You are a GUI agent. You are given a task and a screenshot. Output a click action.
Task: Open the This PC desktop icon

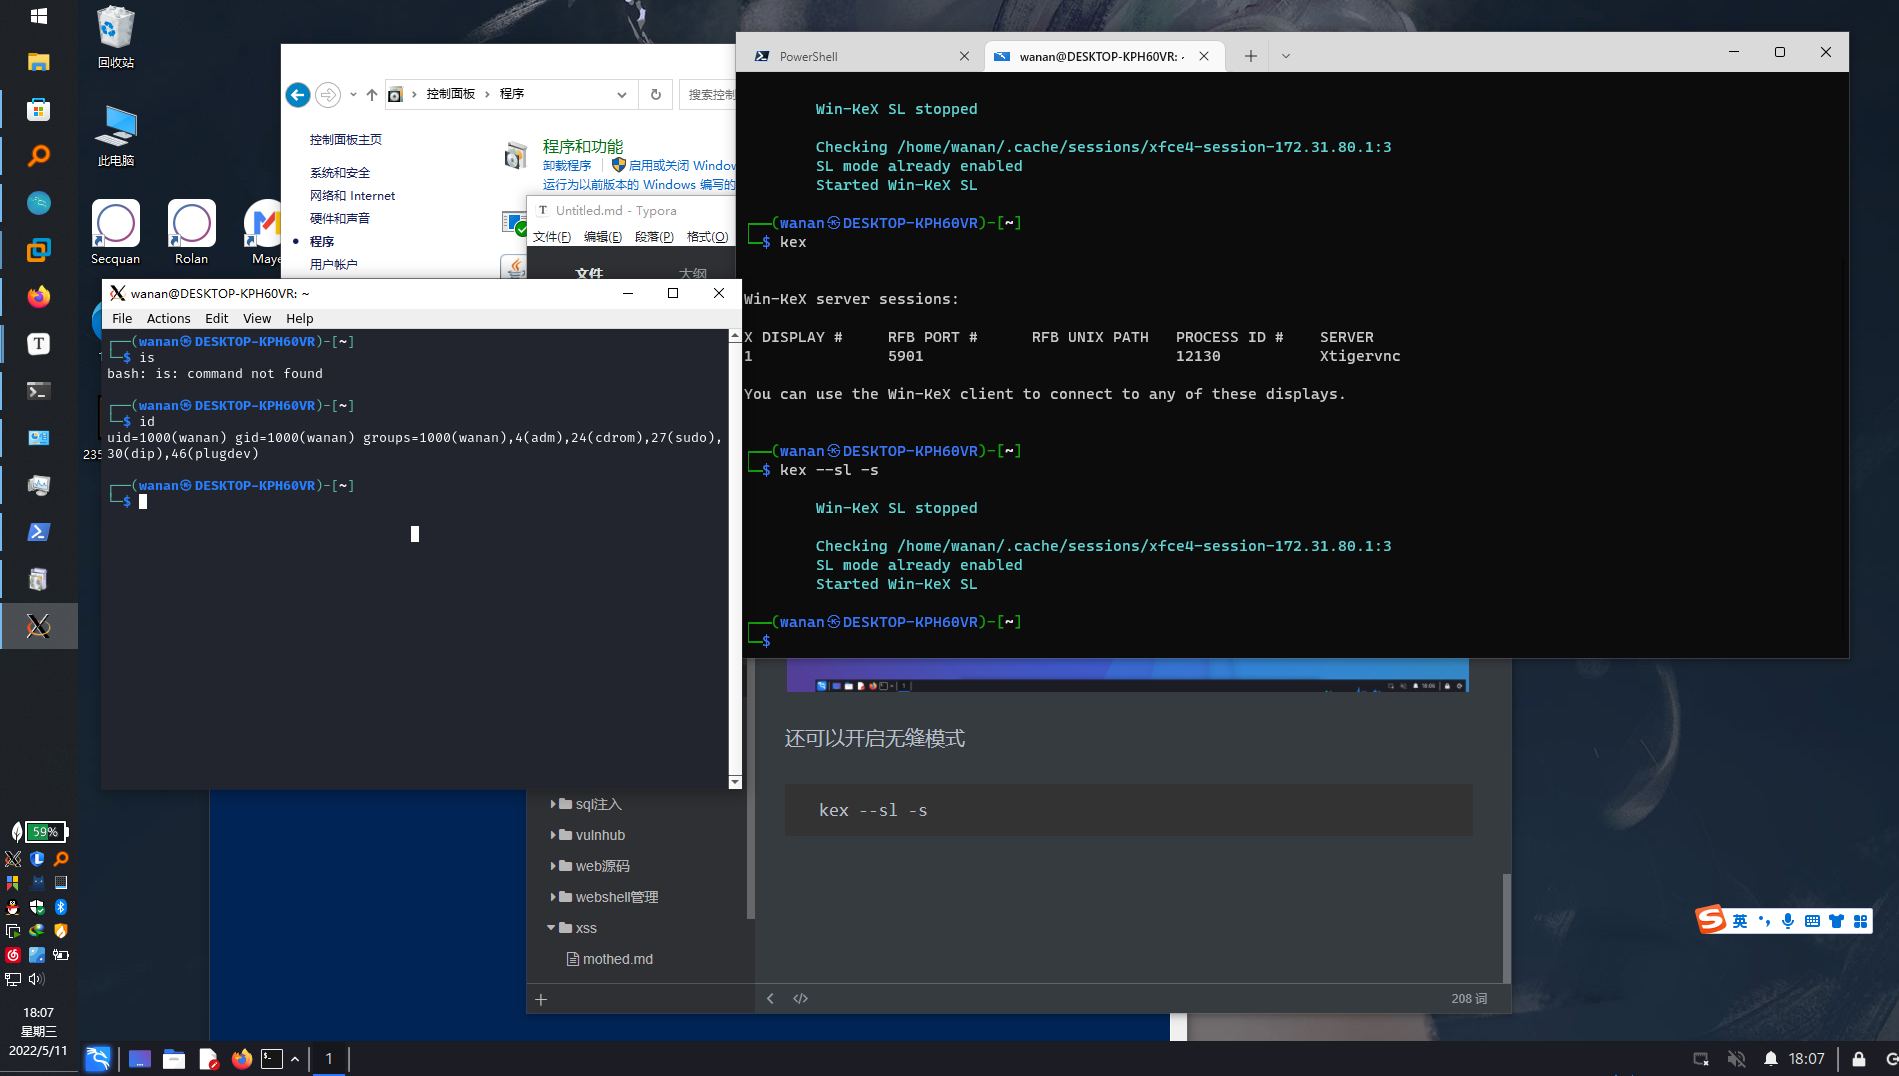pos(116,135)
